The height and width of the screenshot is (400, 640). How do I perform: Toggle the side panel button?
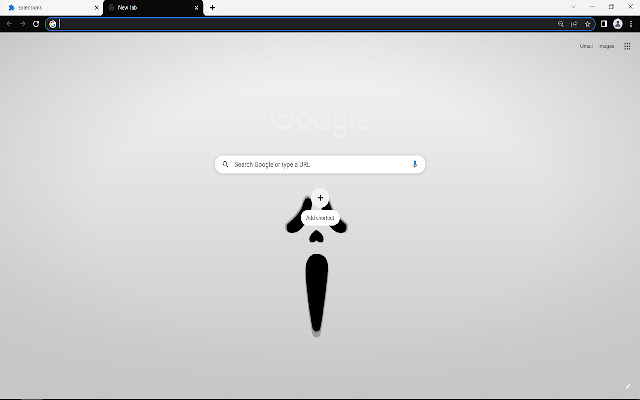[604, 24]
